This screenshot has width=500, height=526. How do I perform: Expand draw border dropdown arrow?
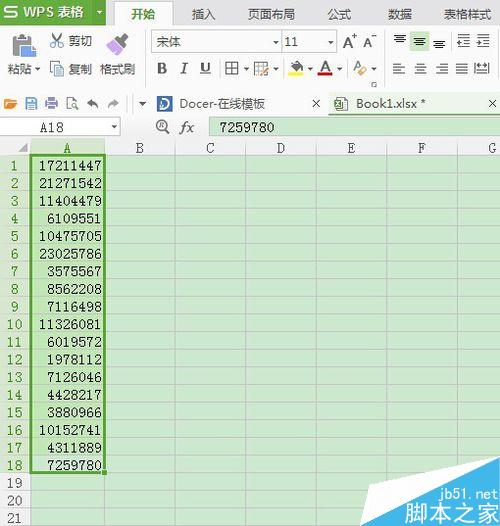tap(276, 69)
